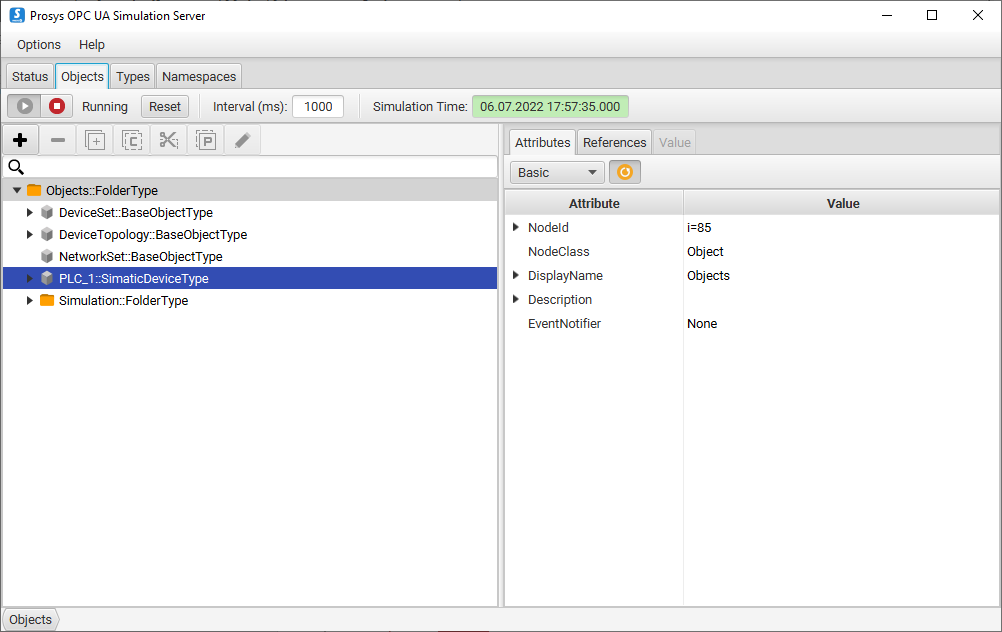Screen dimensions: 1002x632
Task: Open the Basic attribute view dropdown
Action: [x=557, y=172]
